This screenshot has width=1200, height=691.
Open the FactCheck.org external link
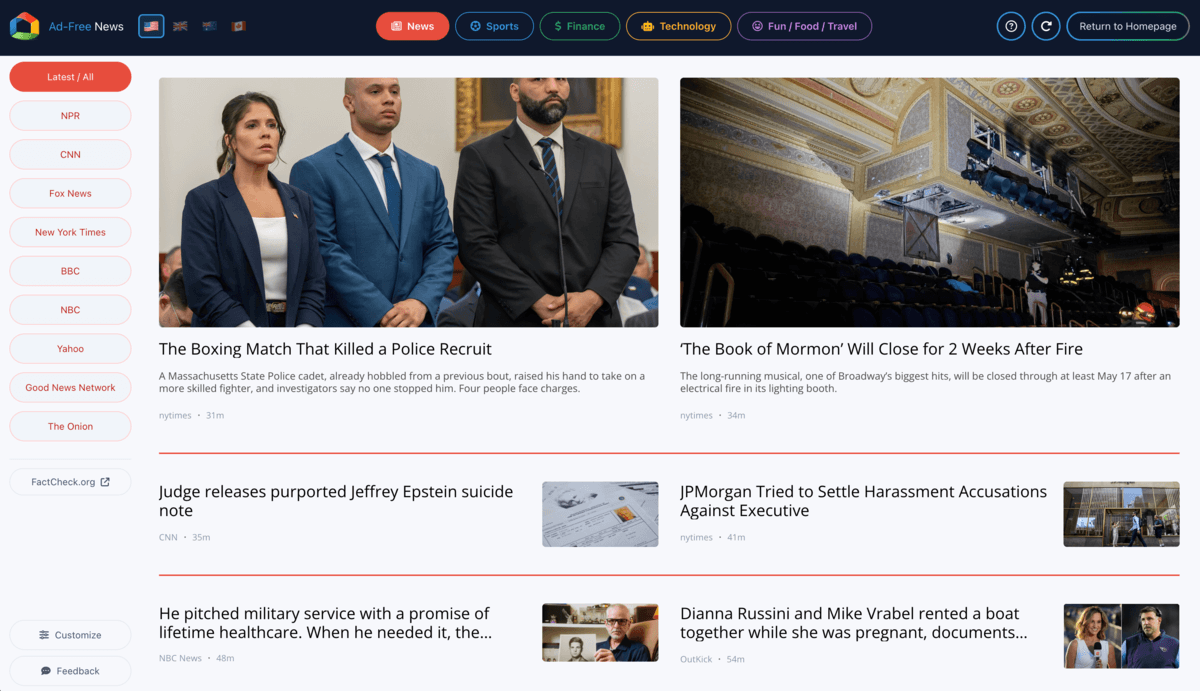[70, 482]
